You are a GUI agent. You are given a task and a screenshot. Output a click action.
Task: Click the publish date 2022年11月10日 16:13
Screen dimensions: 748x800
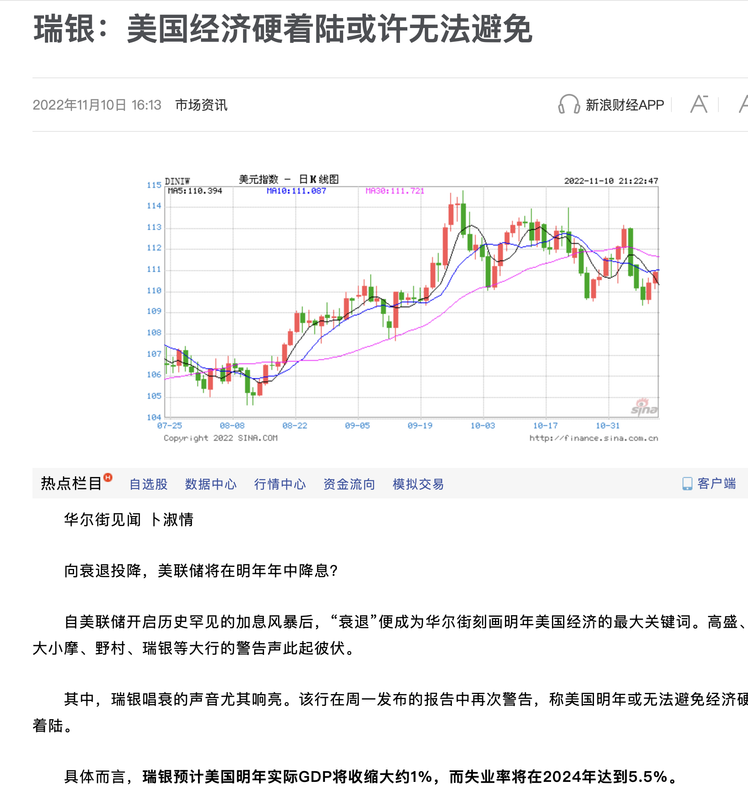(x=97, y=105)
